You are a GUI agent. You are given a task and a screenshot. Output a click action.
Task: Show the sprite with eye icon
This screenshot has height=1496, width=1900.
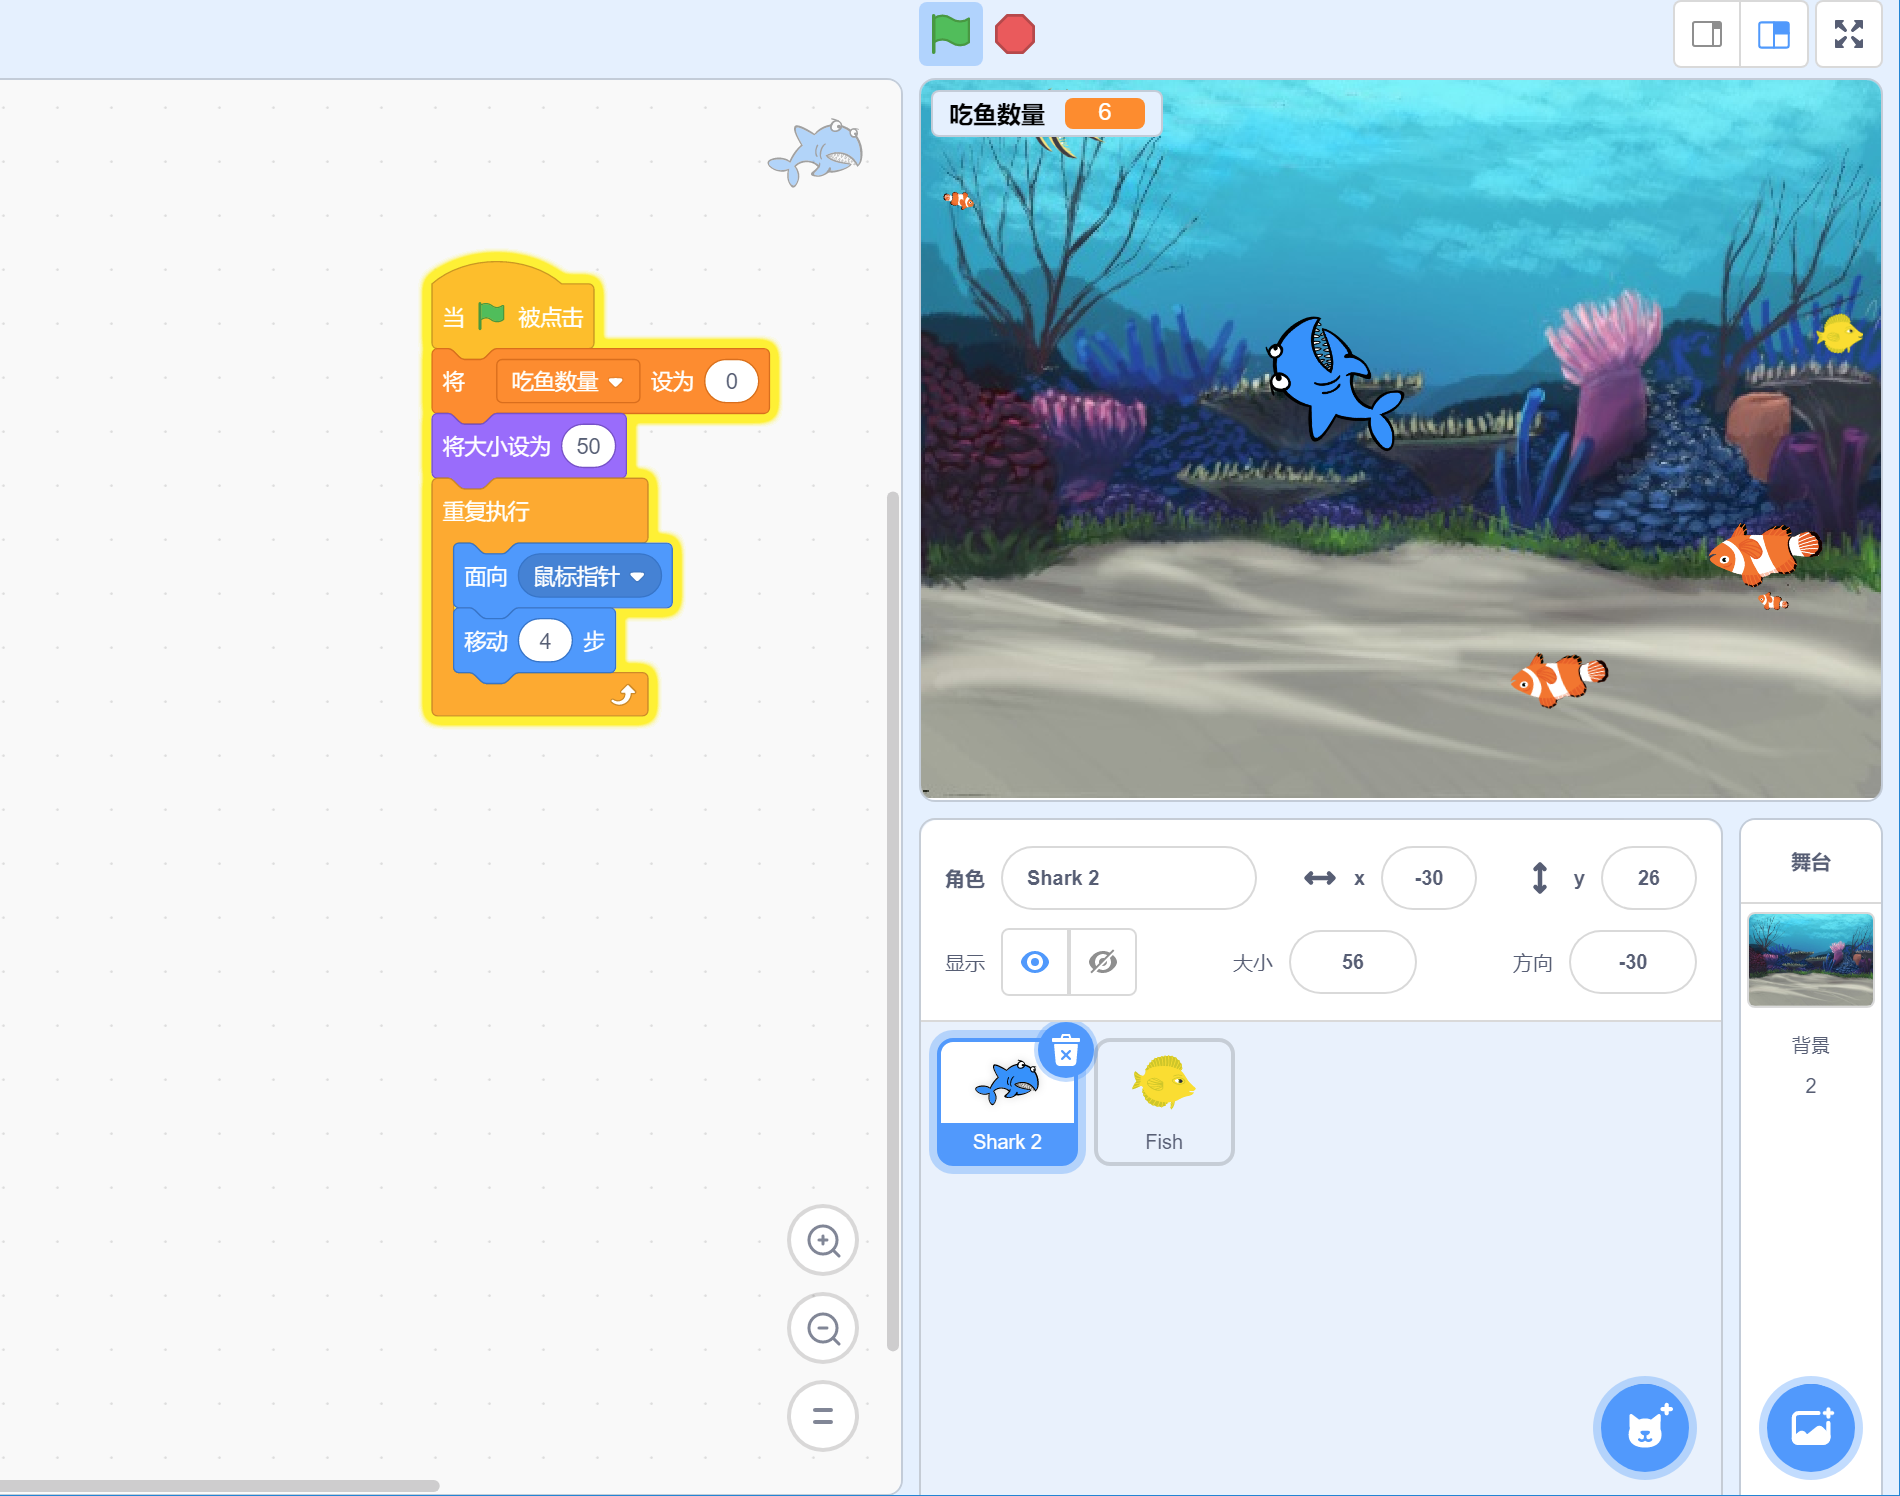click(x=1035, y=962)
